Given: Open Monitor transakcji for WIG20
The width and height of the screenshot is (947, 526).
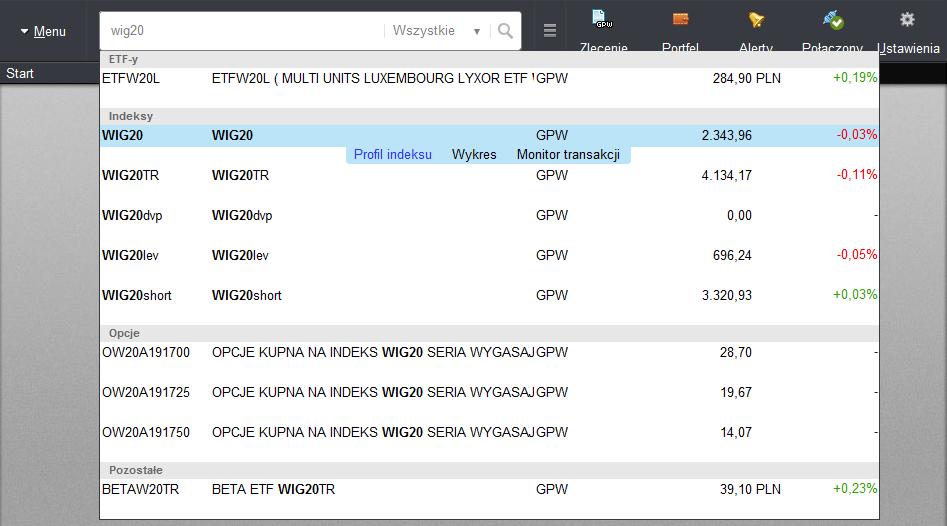Looking at the screenshot, I should 568,155.
